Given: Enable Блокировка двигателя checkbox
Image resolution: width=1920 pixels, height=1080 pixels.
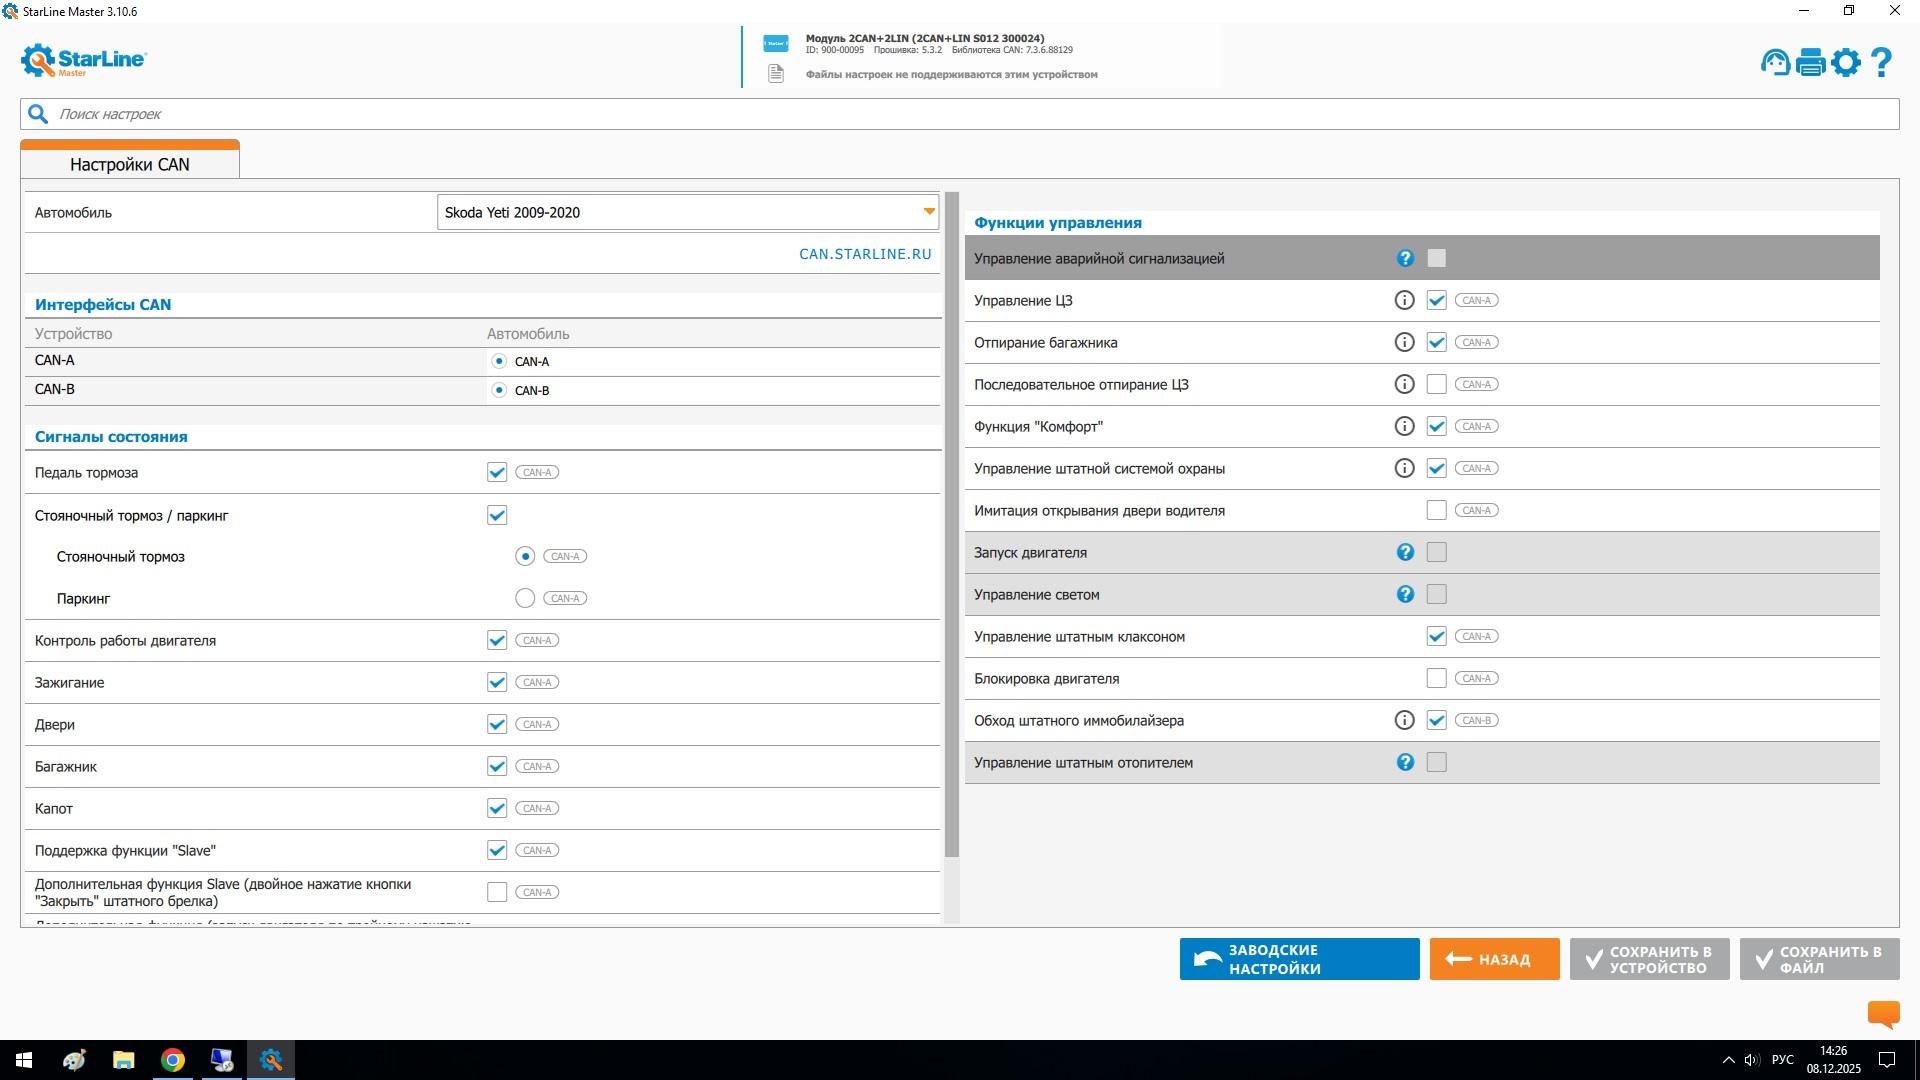Looking at the screenshot, I should (1436, 678).
